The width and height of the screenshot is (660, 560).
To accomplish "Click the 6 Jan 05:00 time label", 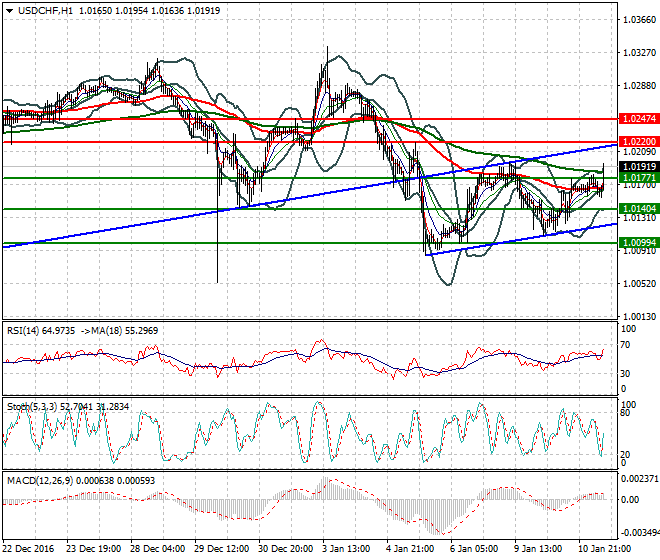I will pyautogui.click(x=474, y=549).
